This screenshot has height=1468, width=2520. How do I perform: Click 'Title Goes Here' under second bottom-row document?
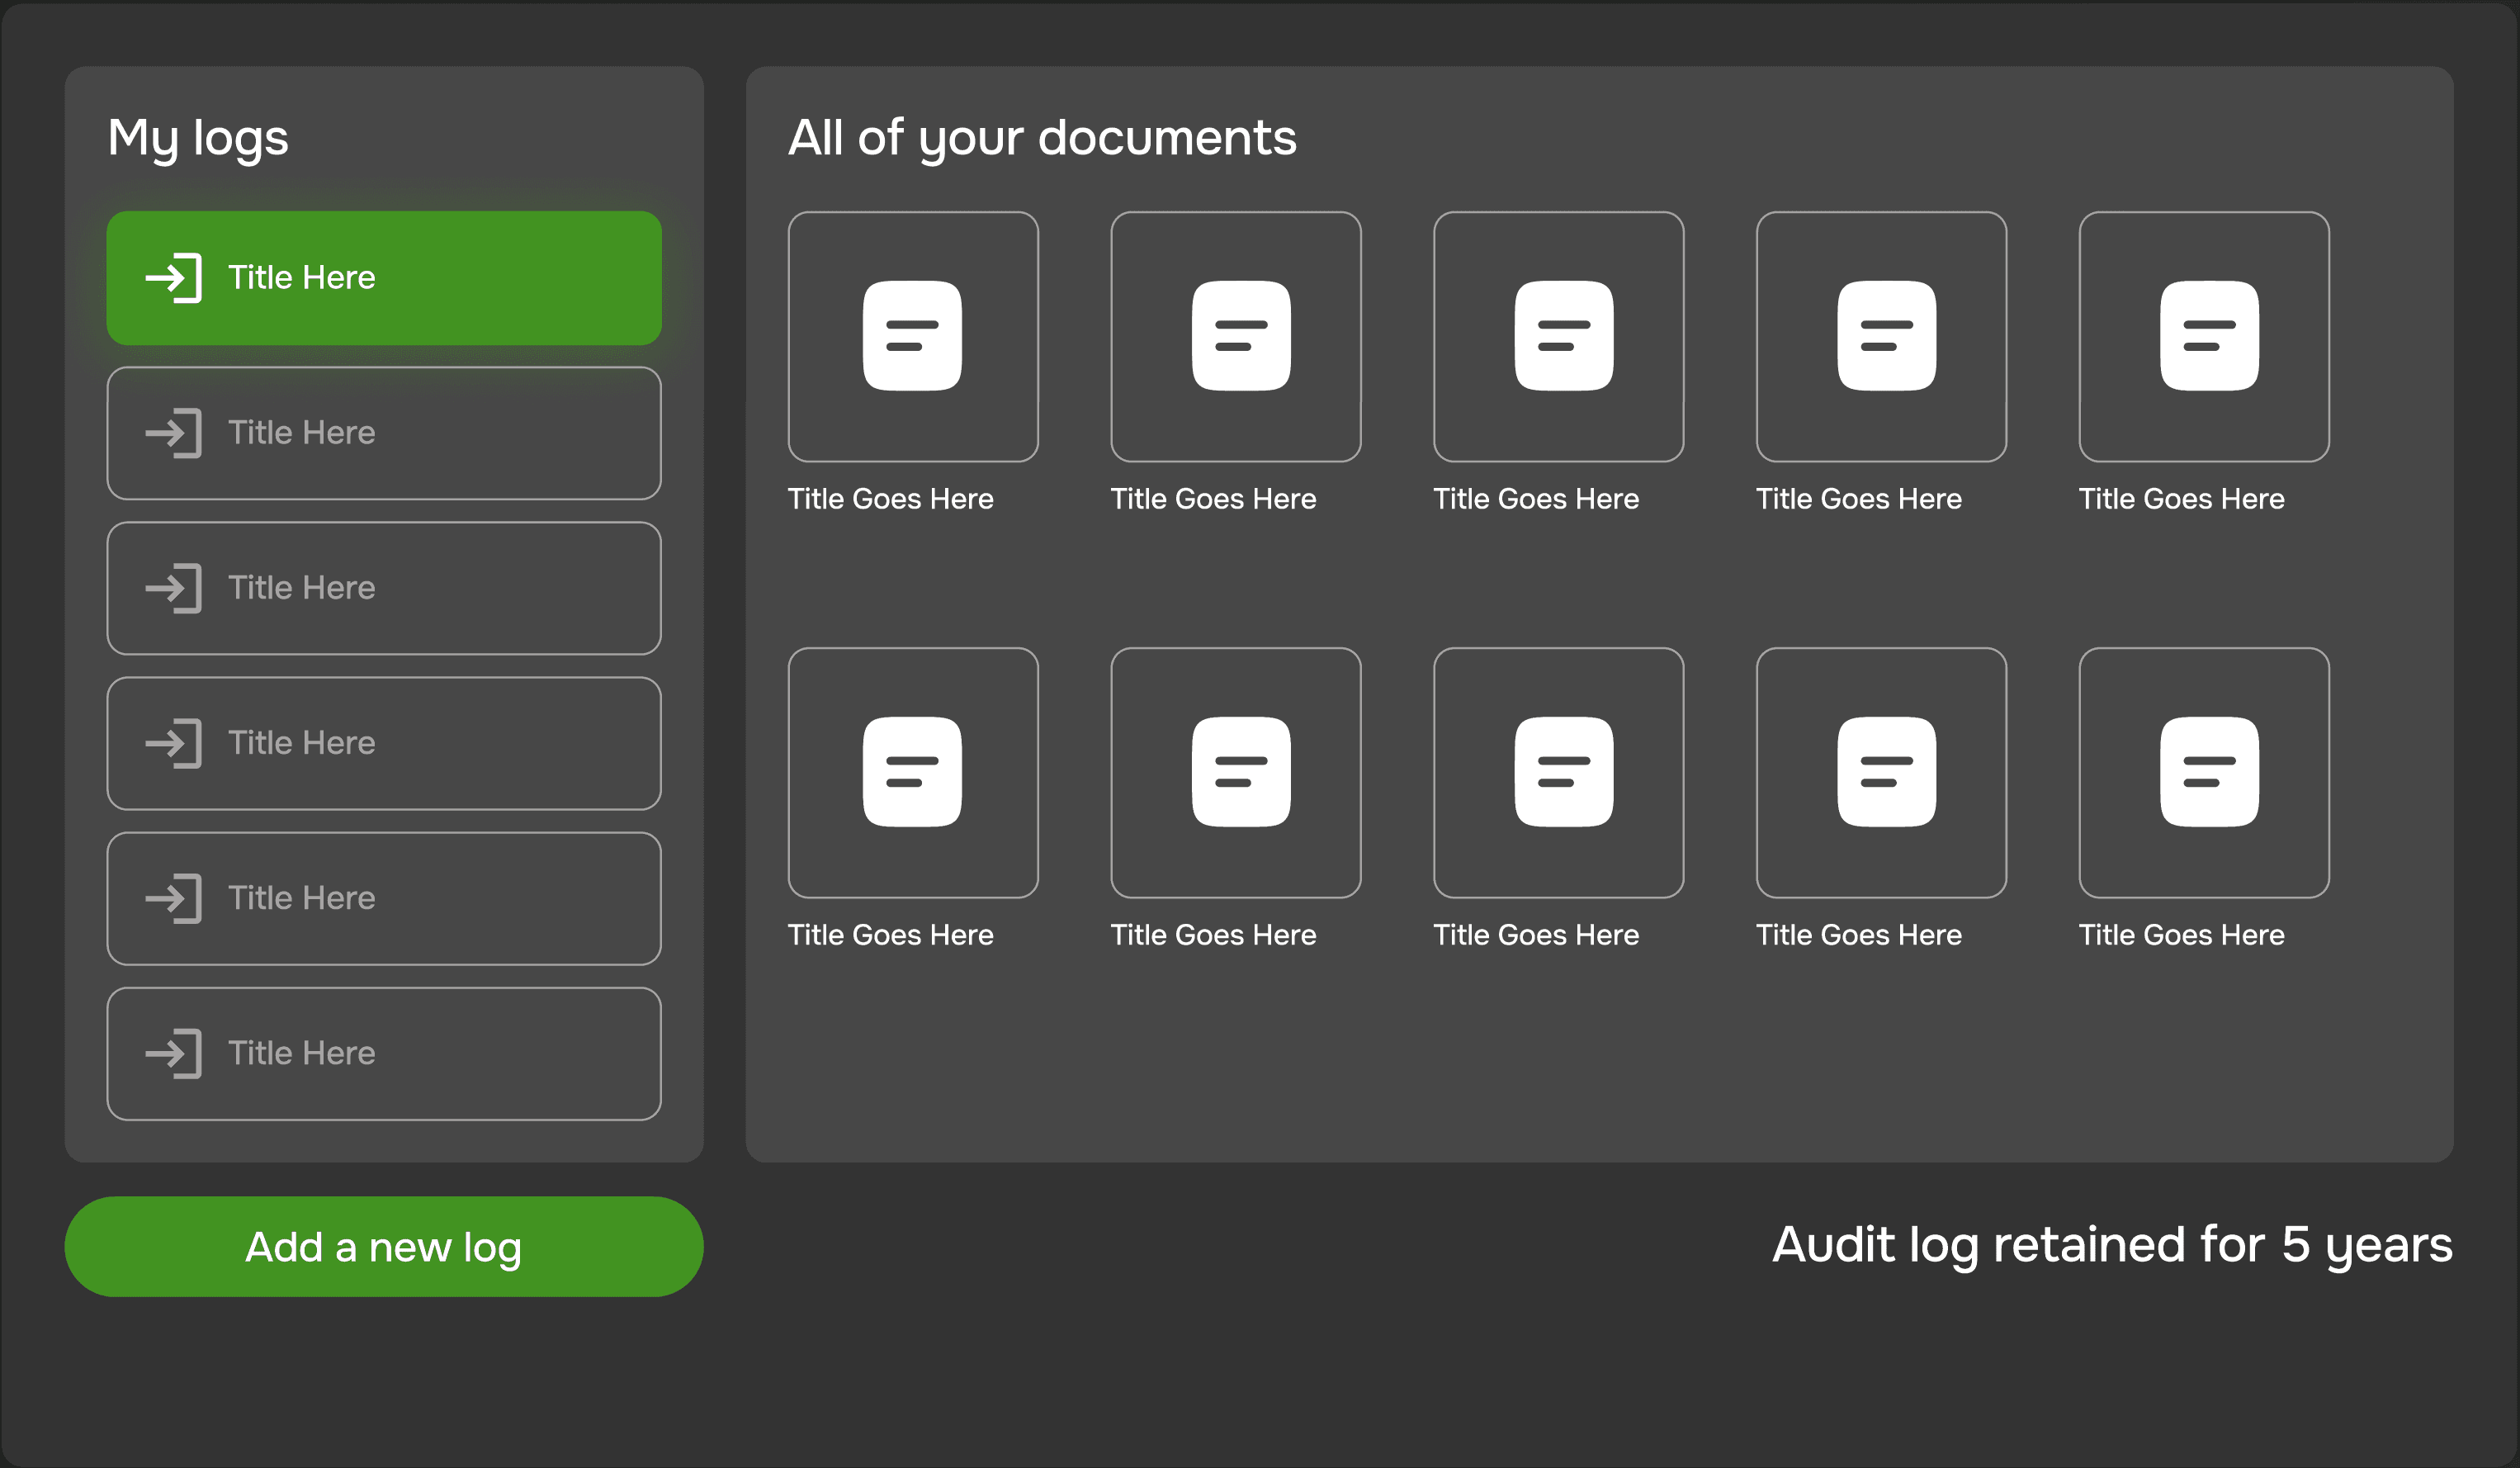pyautogui.click(x=1214, y=935)
